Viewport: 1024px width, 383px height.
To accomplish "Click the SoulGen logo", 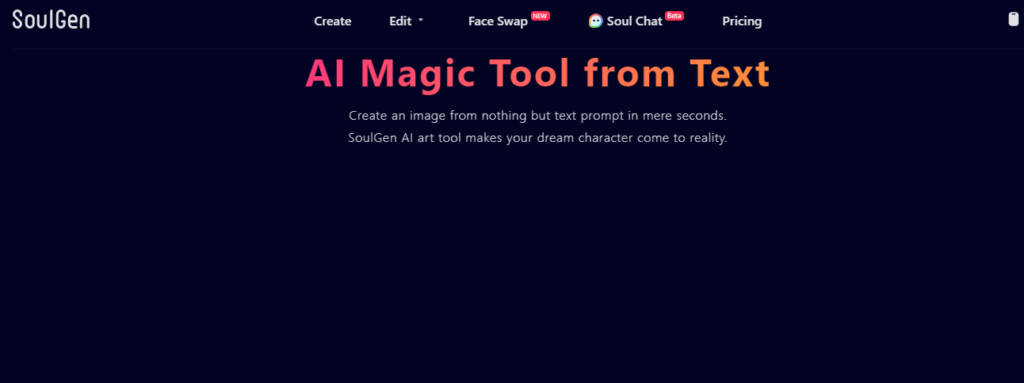I will click(x=51, y=20).
